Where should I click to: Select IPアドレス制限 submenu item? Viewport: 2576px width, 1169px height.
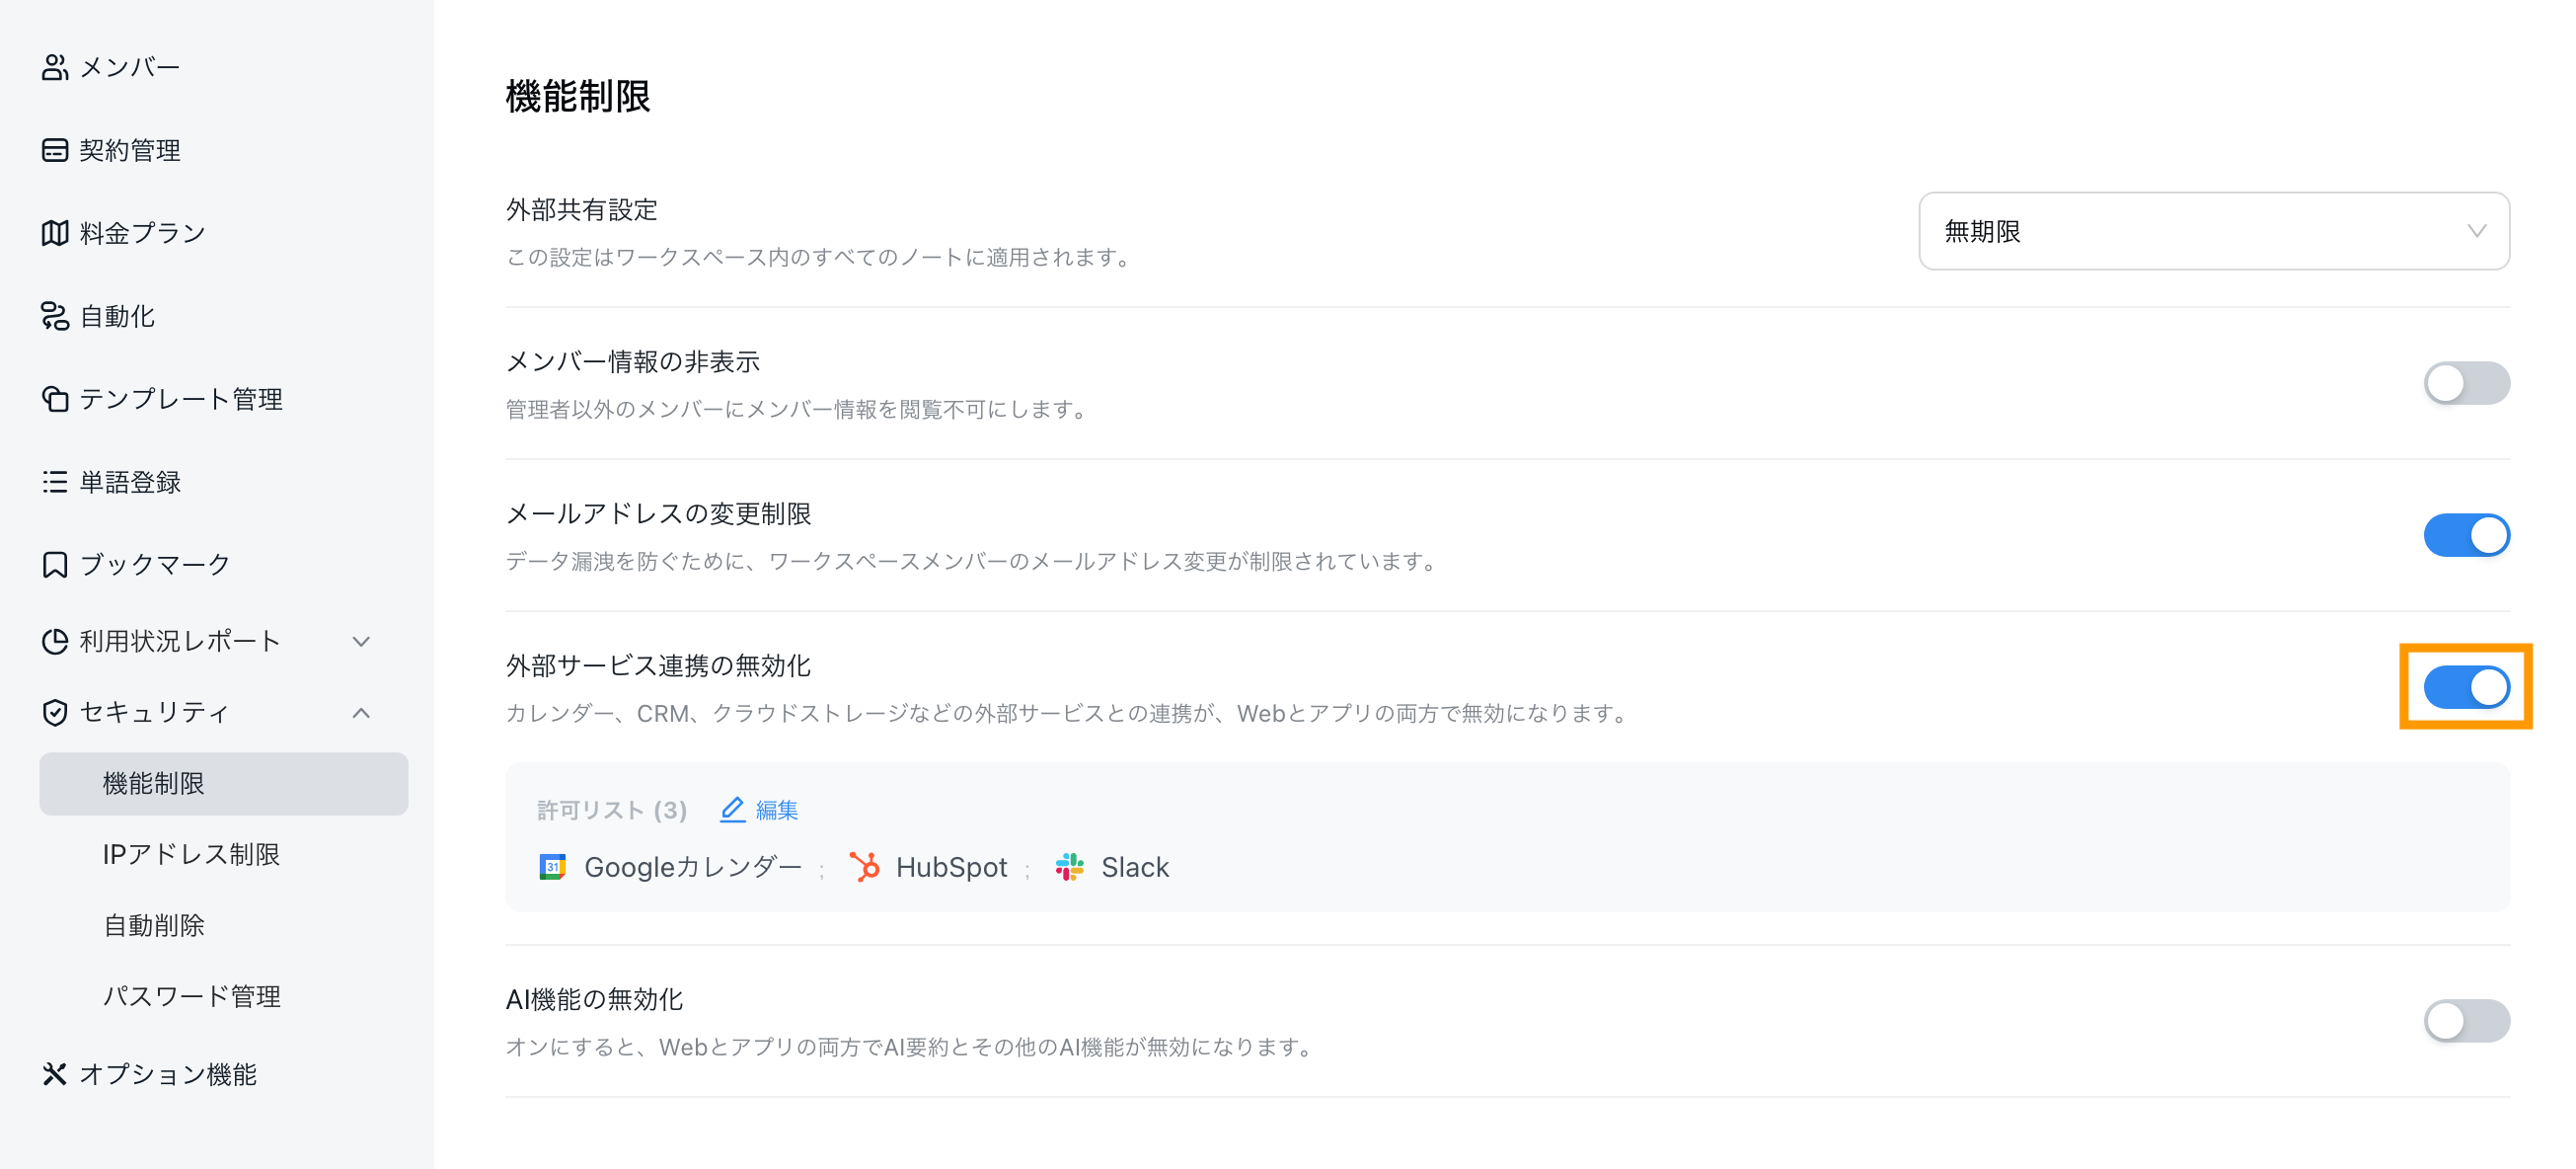pos(191,854)
